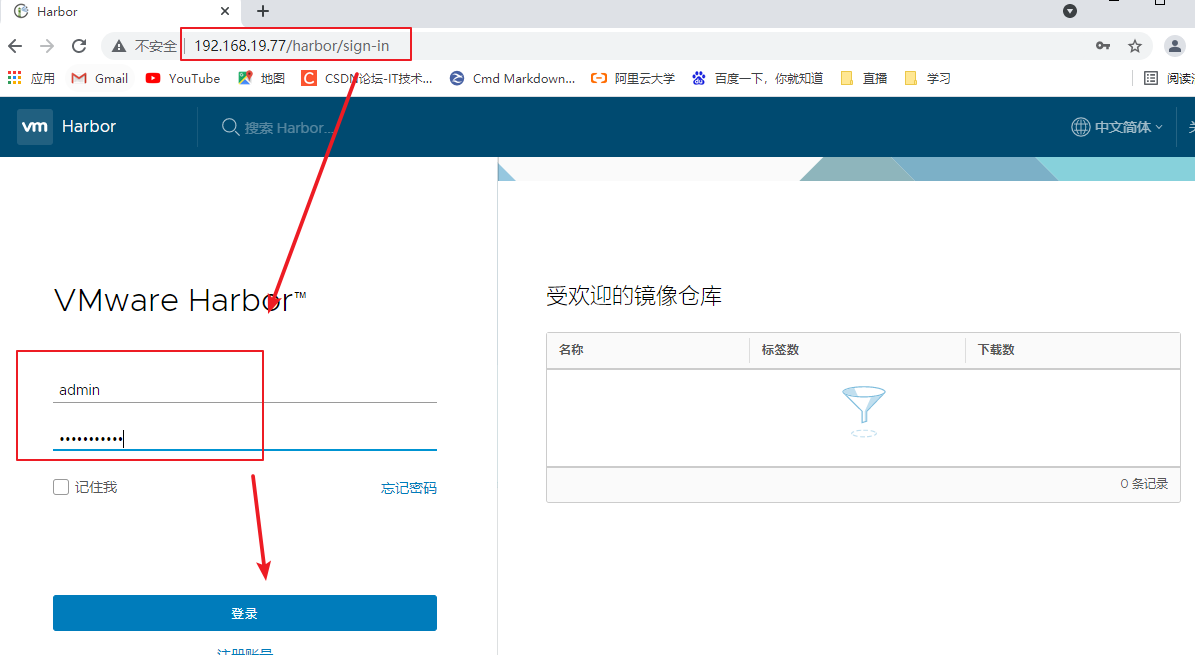
Task: Go forward with the browser forward arrow
Action: pos(47,47)
